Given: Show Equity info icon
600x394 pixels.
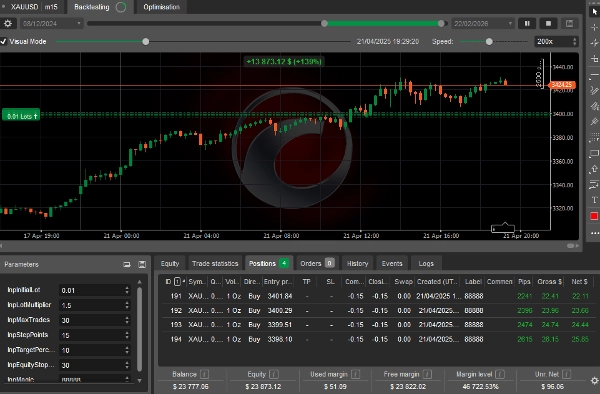Looking at the screenshot, I should (274, 374).
